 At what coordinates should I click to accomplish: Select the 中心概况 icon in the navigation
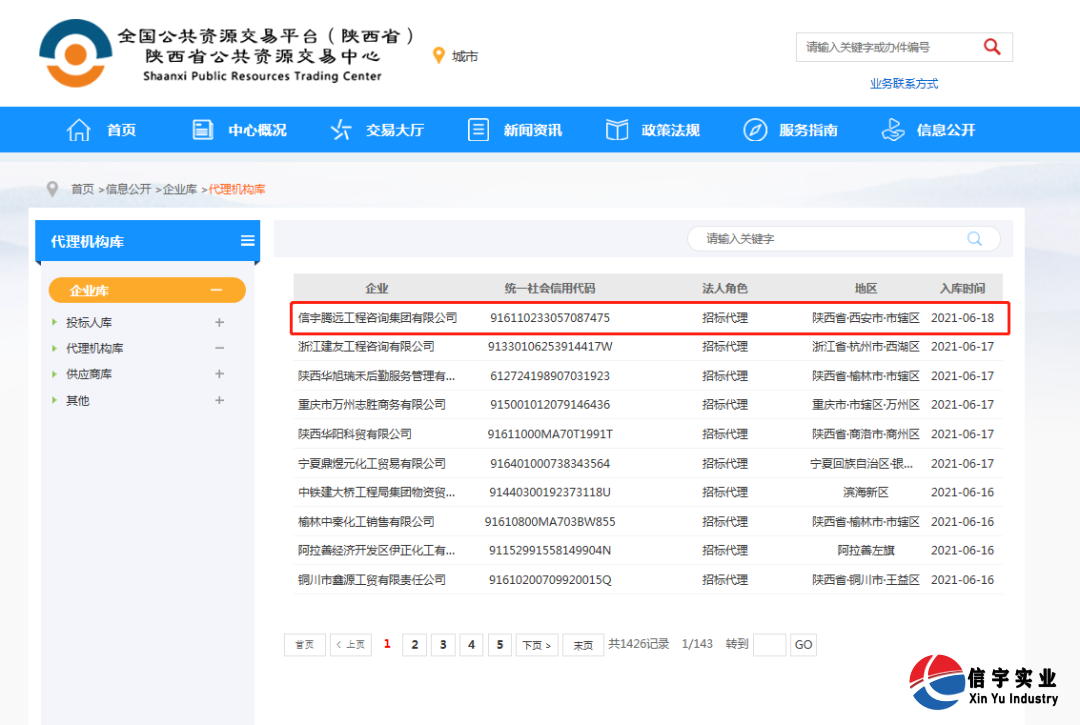[202, 129]
